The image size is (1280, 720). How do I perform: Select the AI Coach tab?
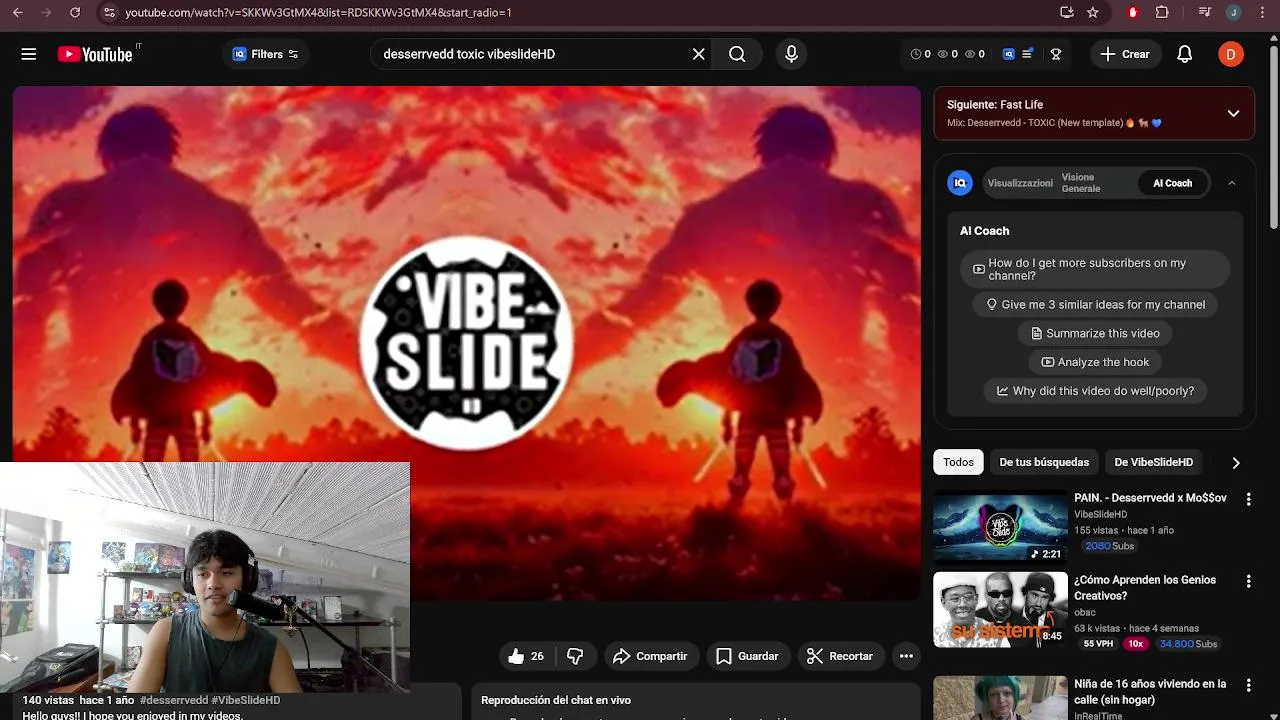click(x=1172, y=183)
